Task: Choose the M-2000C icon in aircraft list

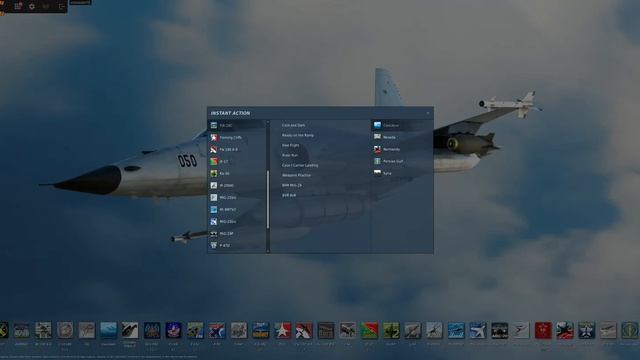Action: 213,185
